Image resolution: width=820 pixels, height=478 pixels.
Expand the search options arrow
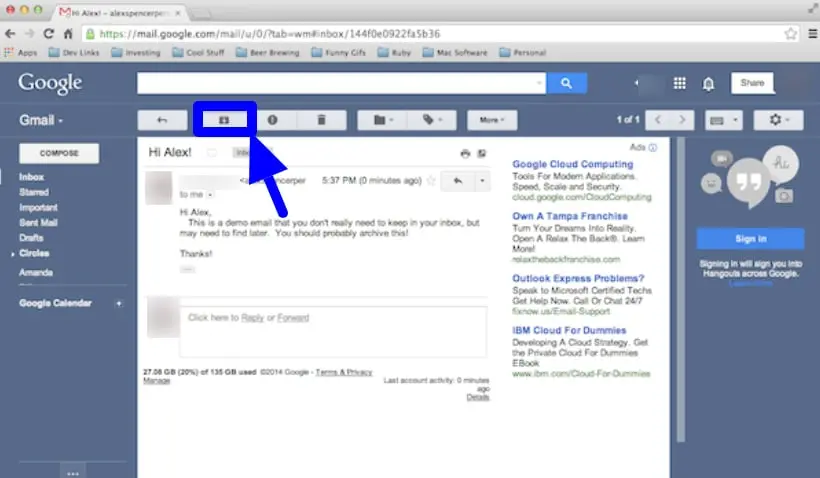539,83
